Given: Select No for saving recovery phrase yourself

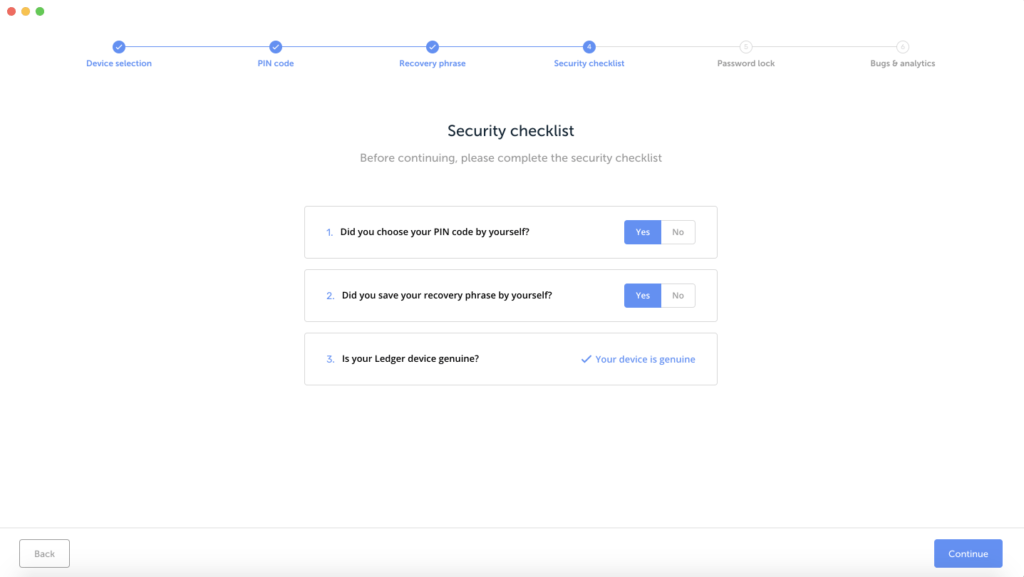Looking at the screenshot, I should (x=678, y=296).
